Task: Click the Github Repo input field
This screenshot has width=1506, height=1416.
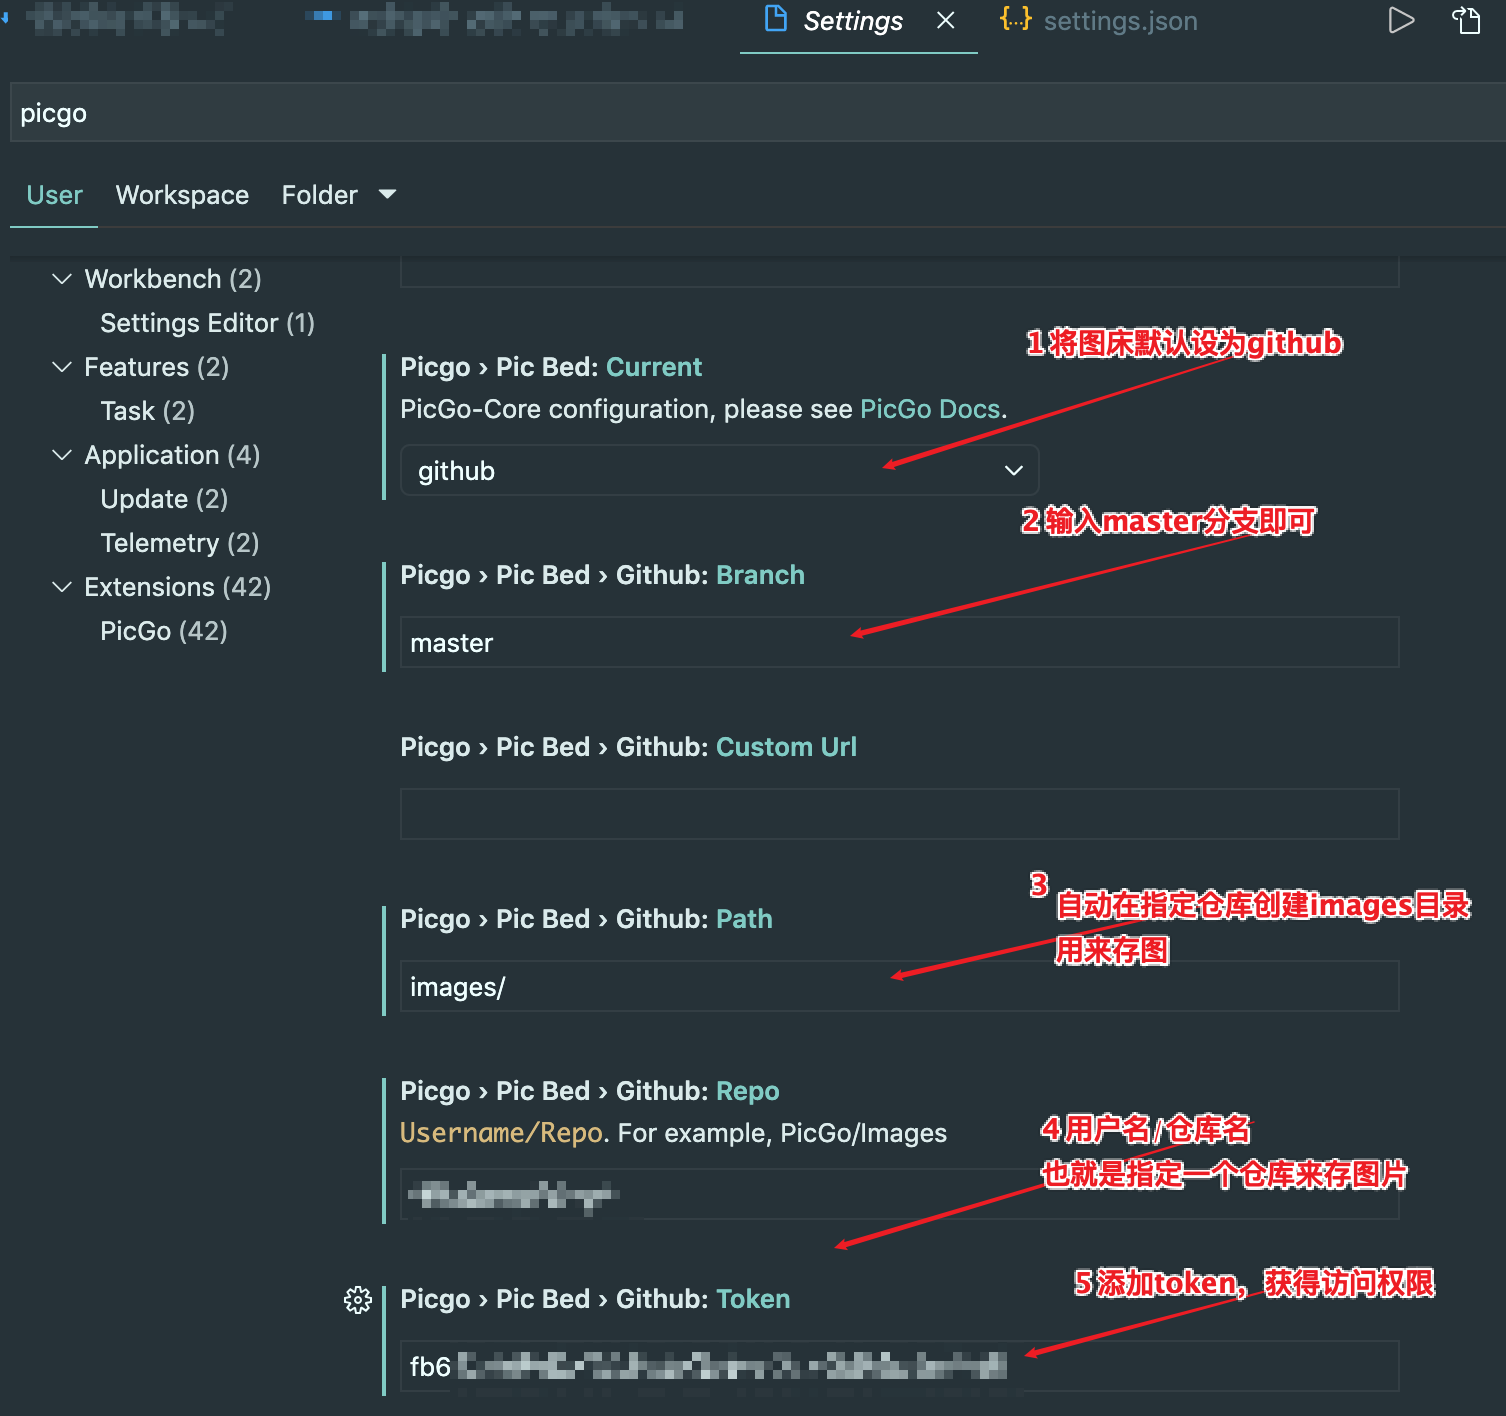Action: (x=899, y=1195)
